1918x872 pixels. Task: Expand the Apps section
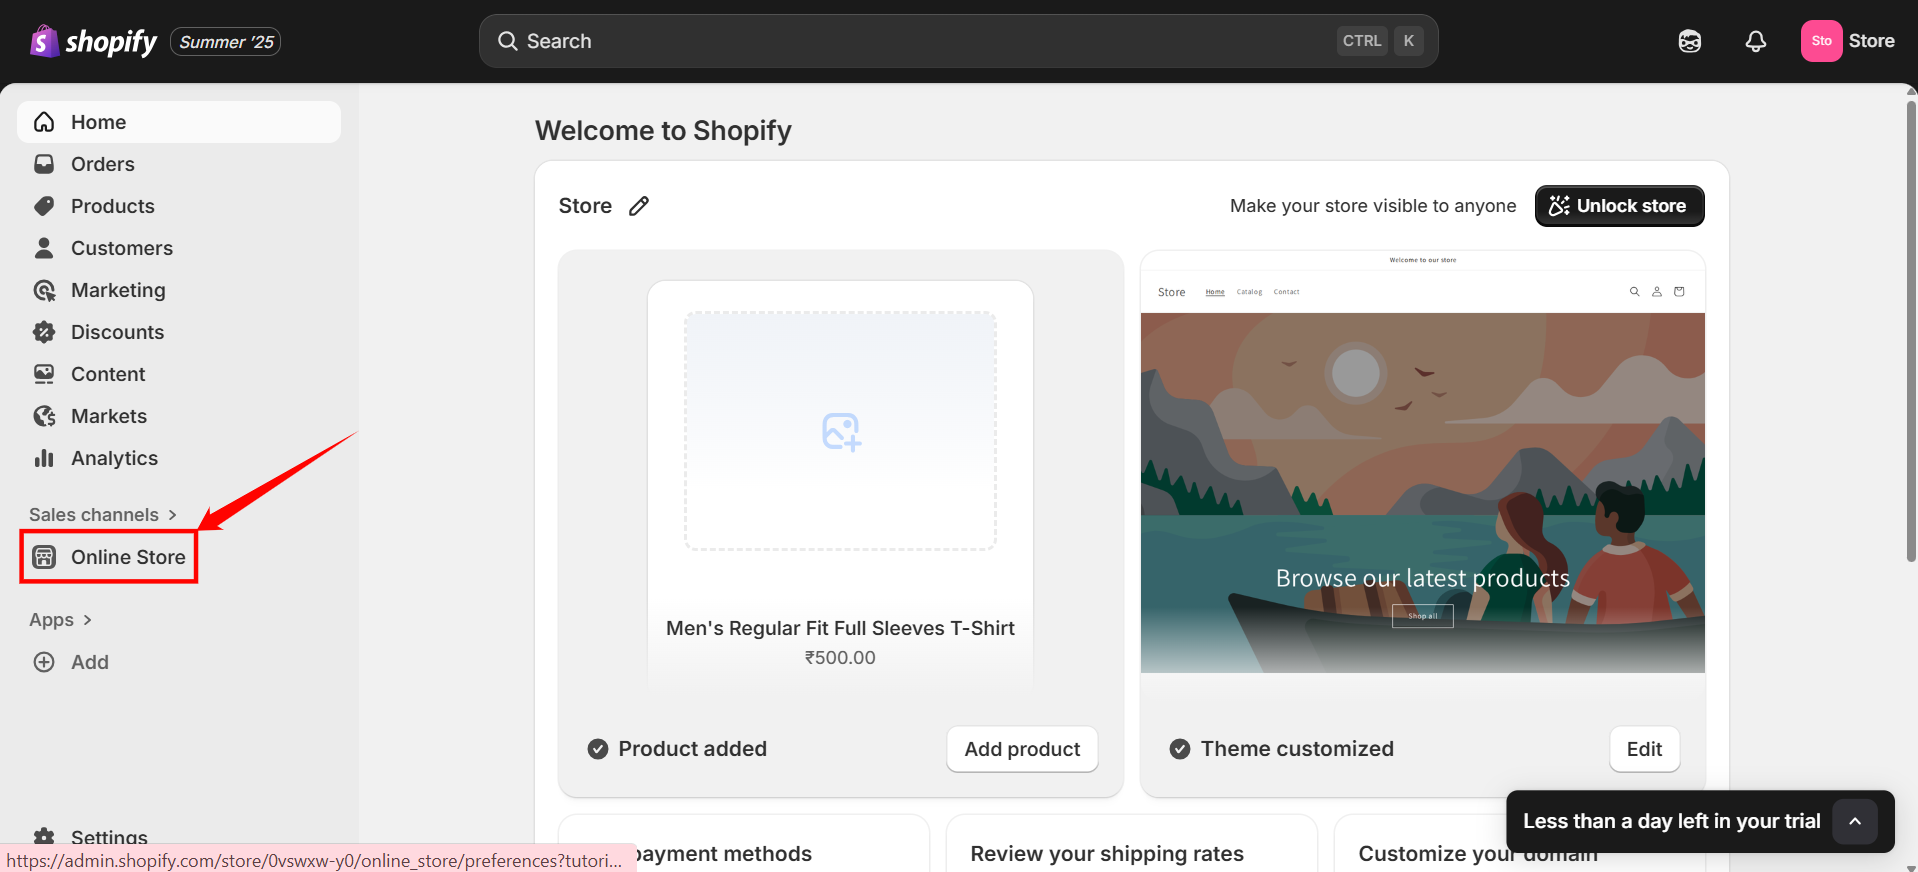[60, 620]
